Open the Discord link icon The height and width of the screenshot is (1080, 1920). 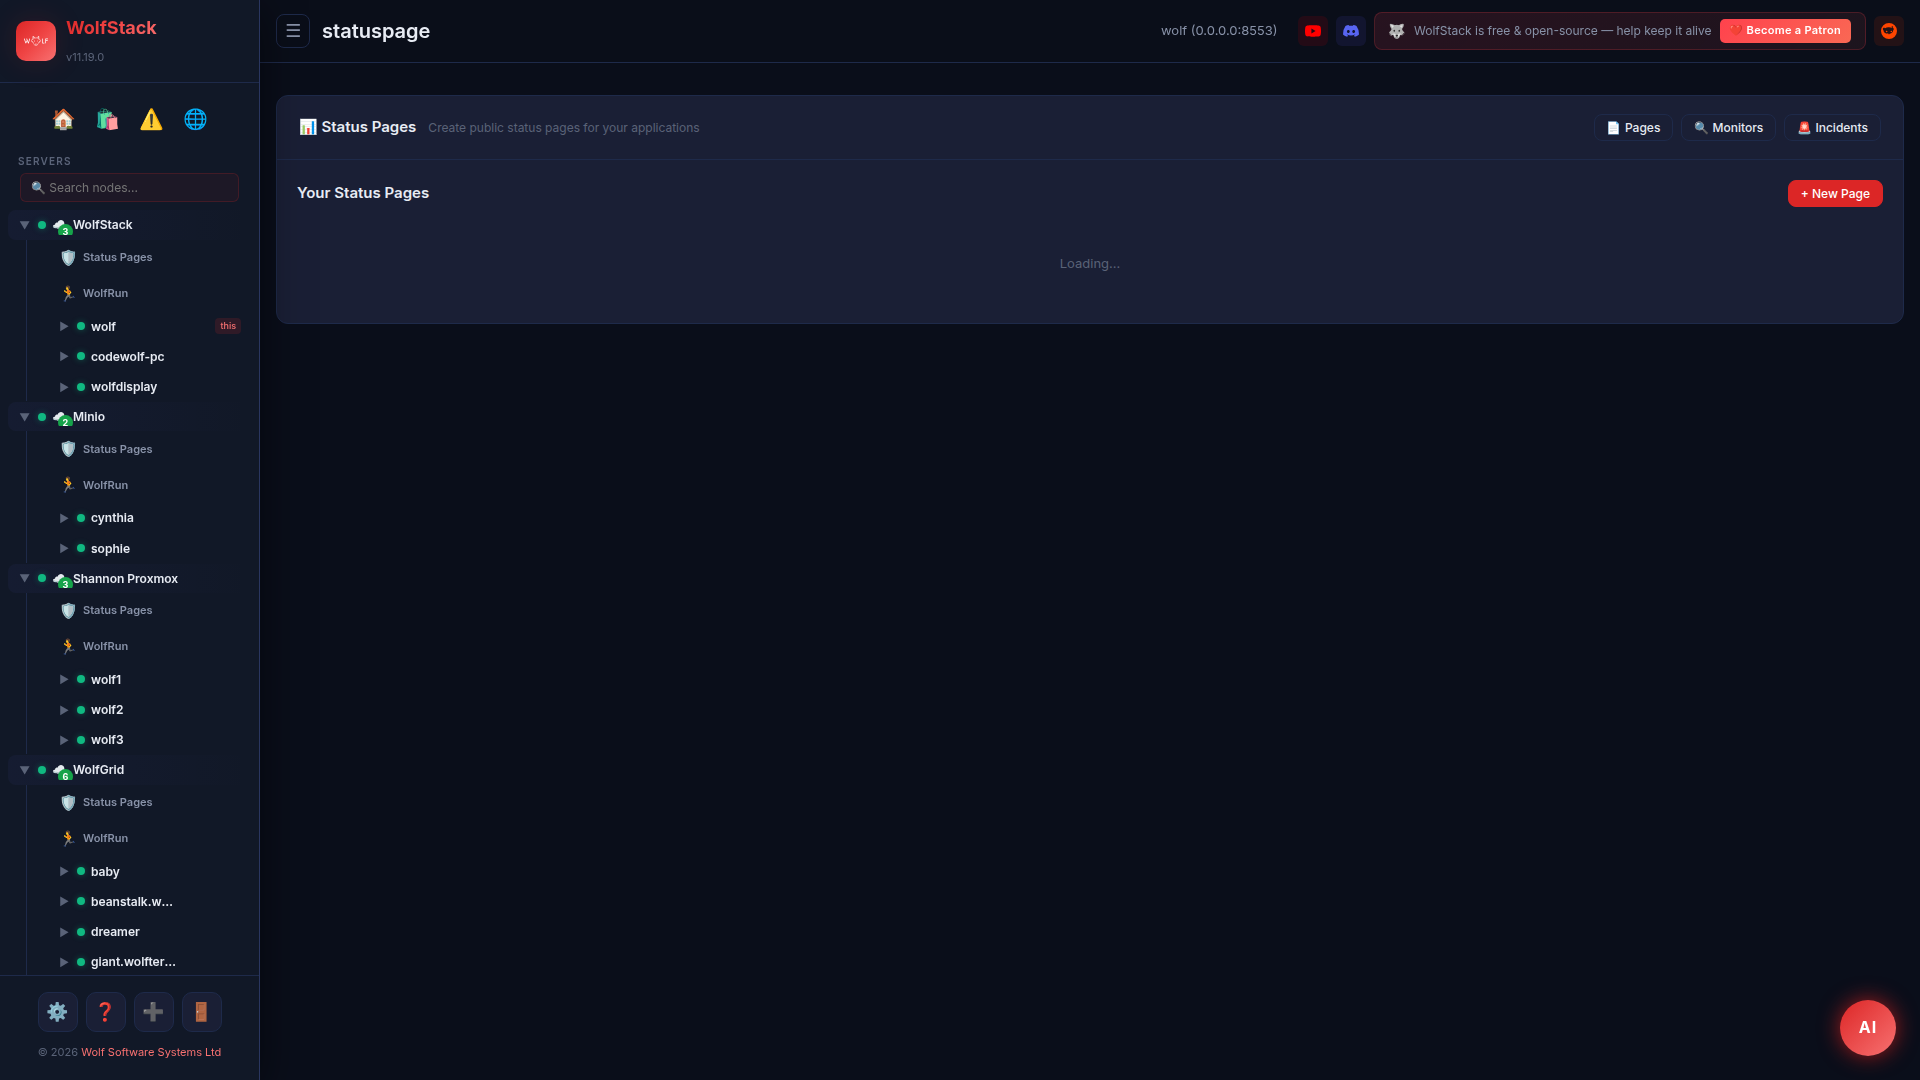[x=1351, y=31]
